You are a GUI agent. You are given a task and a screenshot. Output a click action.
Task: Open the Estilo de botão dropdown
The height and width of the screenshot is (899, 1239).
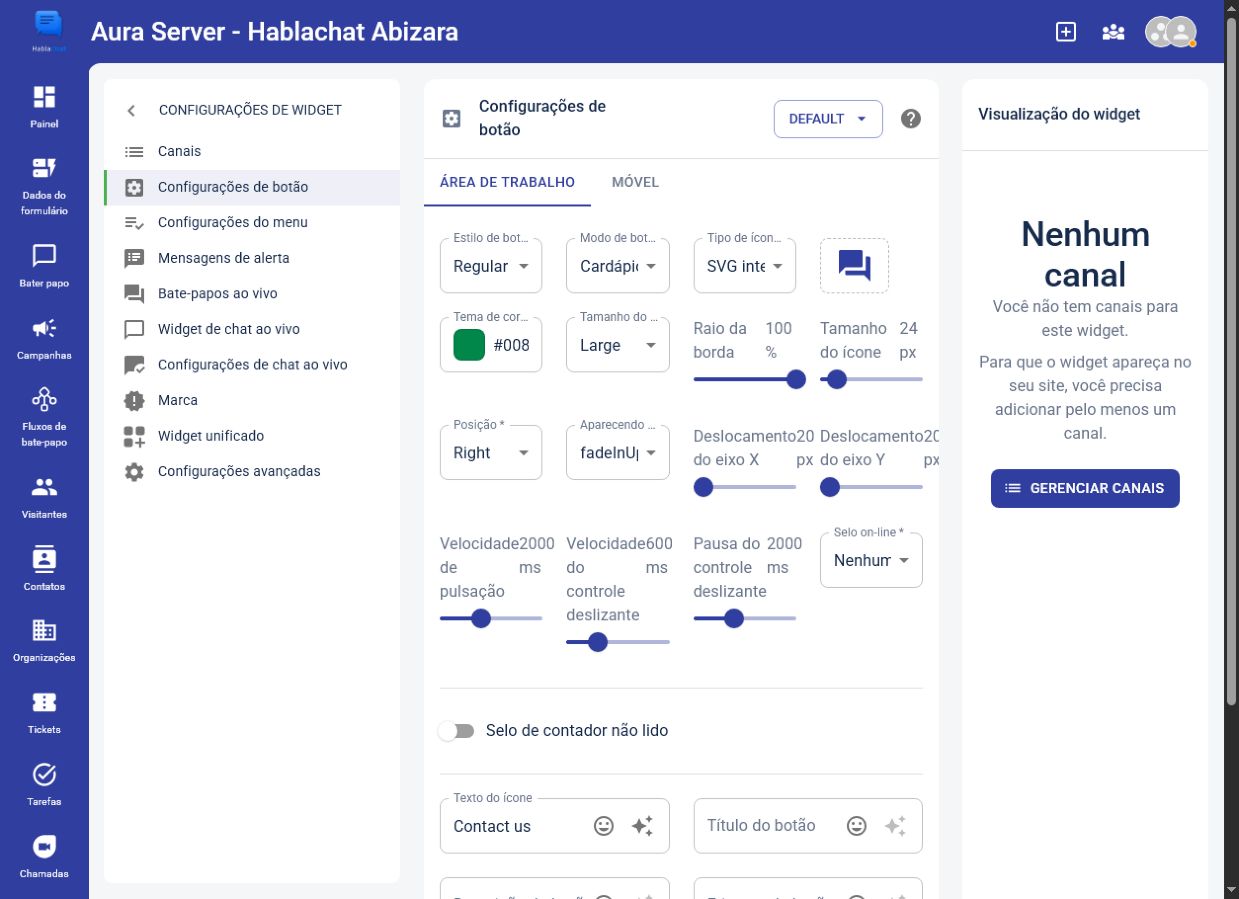(491, 265)
